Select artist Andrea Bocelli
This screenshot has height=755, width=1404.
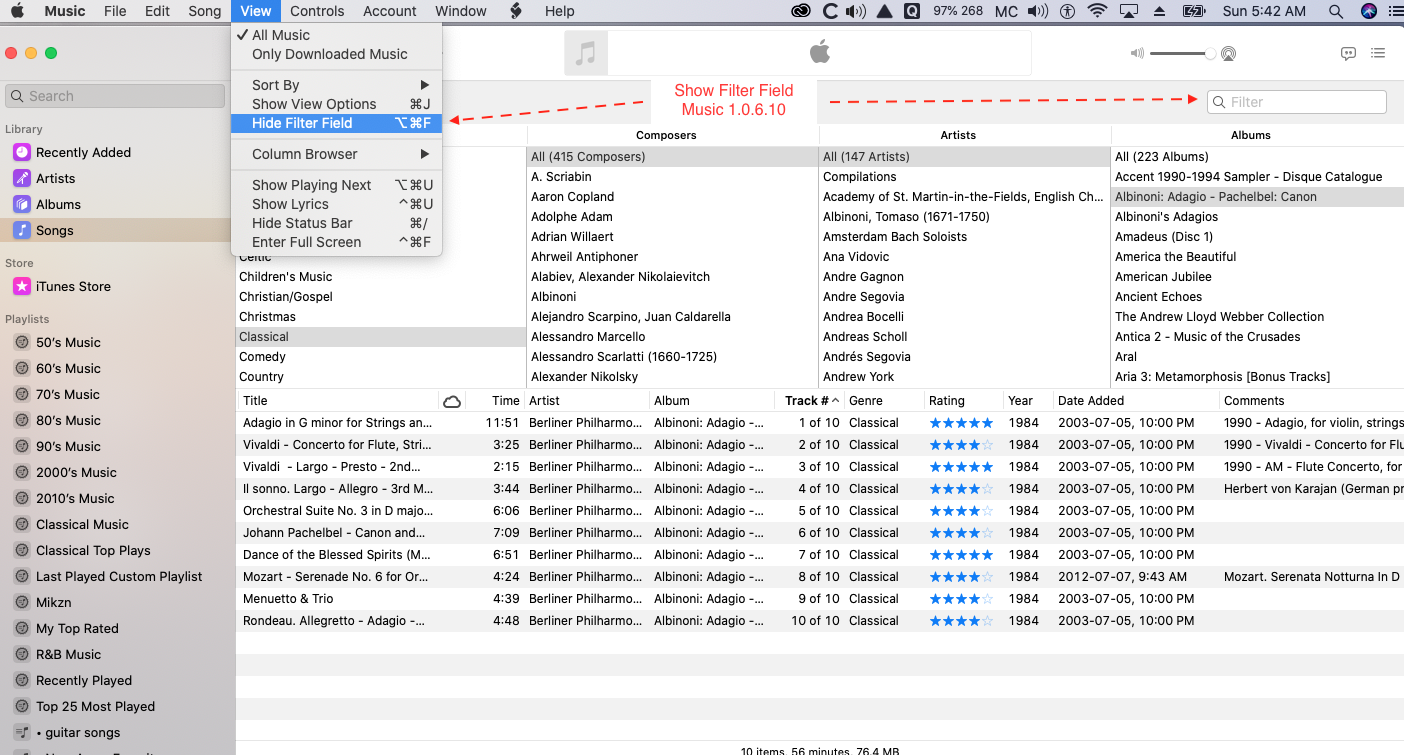point(965,317)
